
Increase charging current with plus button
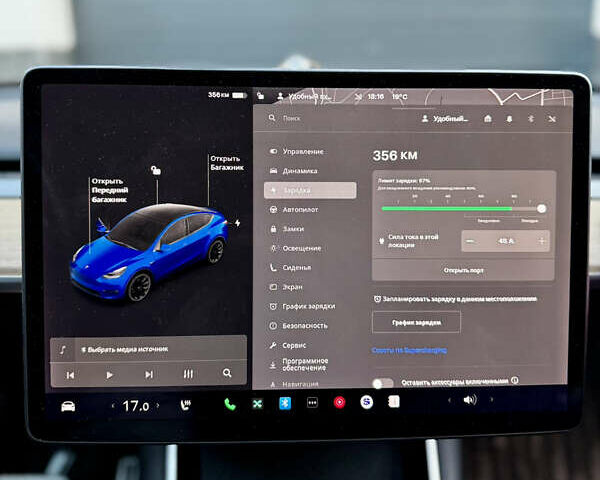click(x=542, y=241)
